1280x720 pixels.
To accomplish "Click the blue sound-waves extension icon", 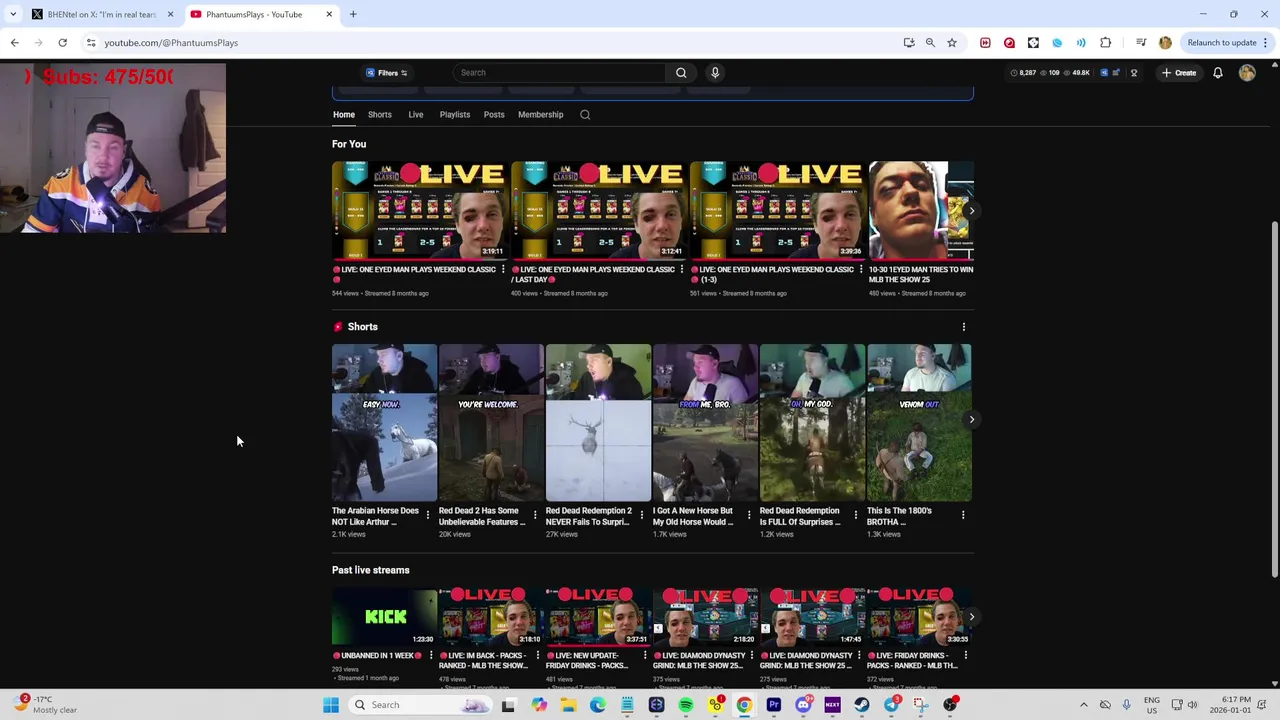I will [x=1081, y=43].
